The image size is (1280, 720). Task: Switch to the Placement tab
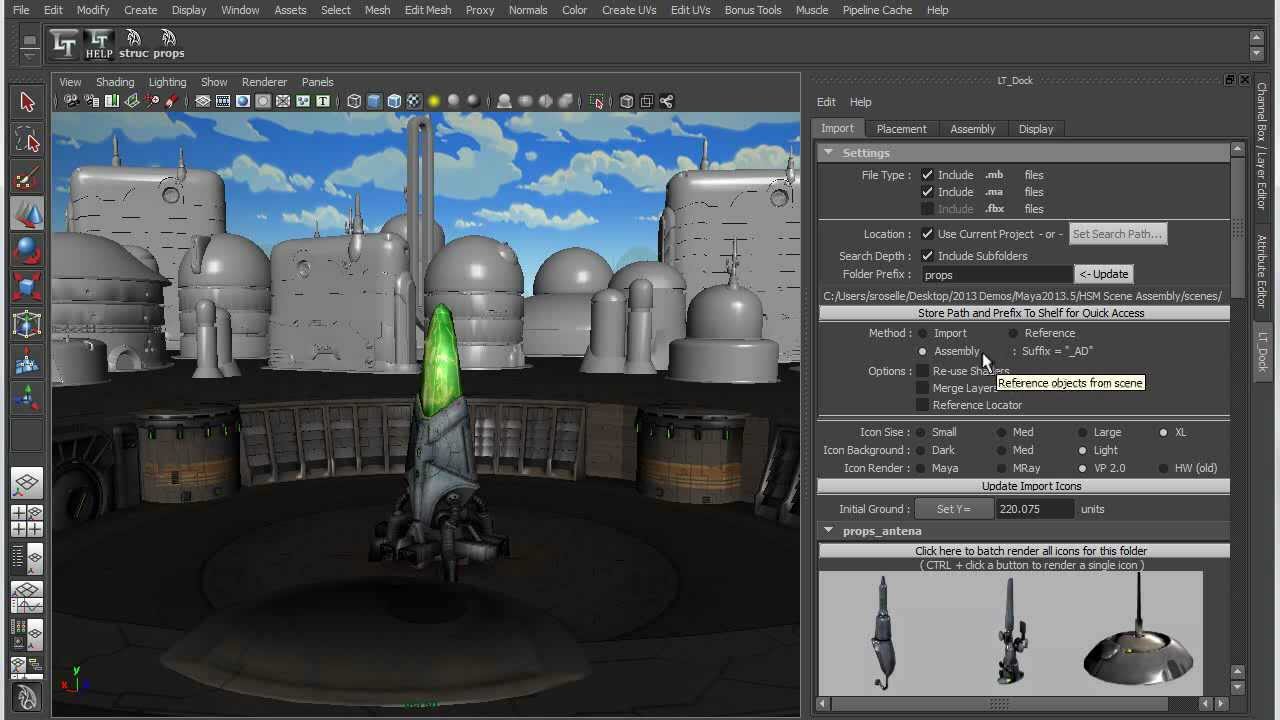pyautogui.click(x=901, y=129)
